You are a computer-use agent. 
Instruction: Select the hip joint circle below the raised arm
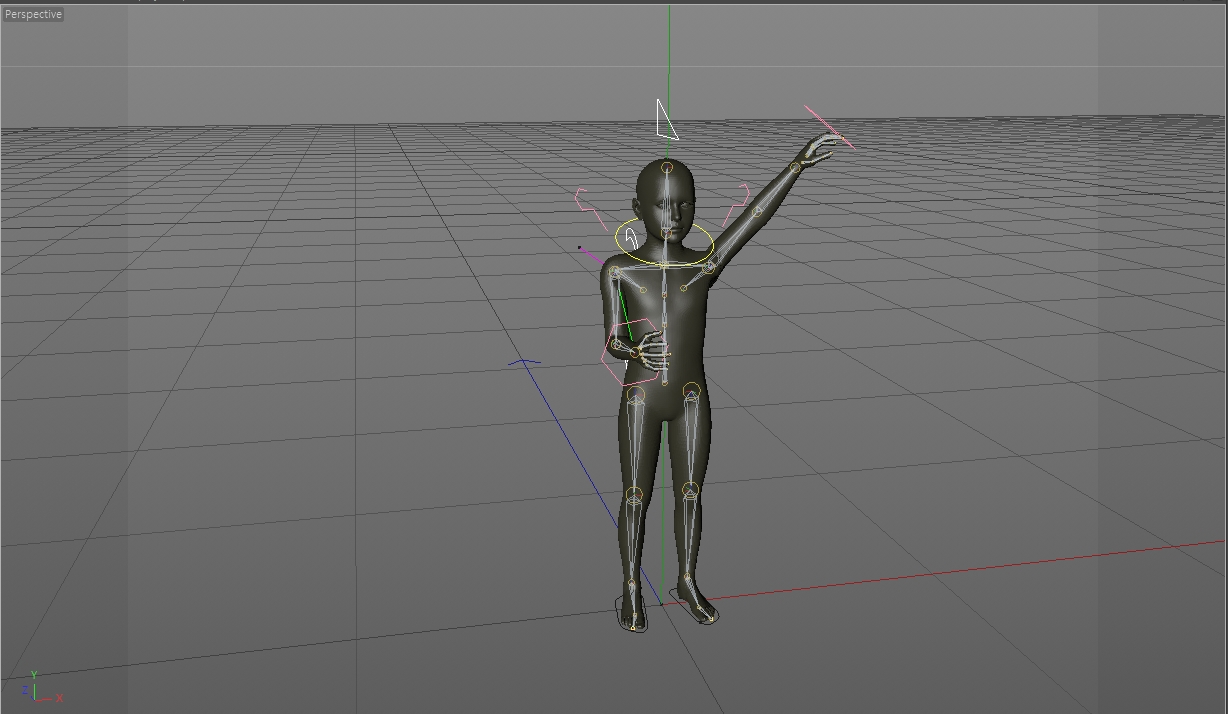point(691,391)
